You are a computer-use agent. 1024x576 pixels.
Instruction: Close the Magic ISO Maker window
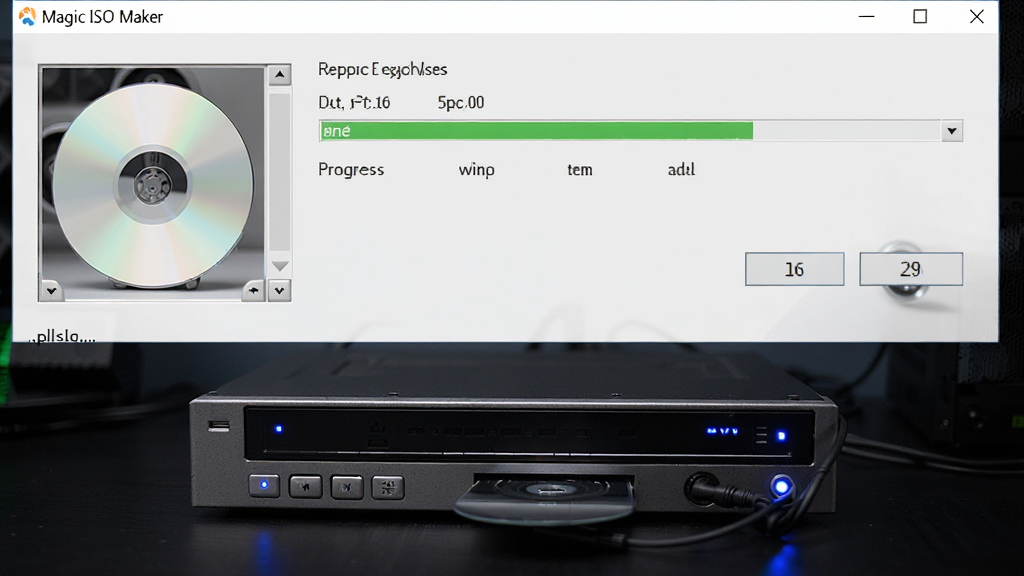pos(976,16)
